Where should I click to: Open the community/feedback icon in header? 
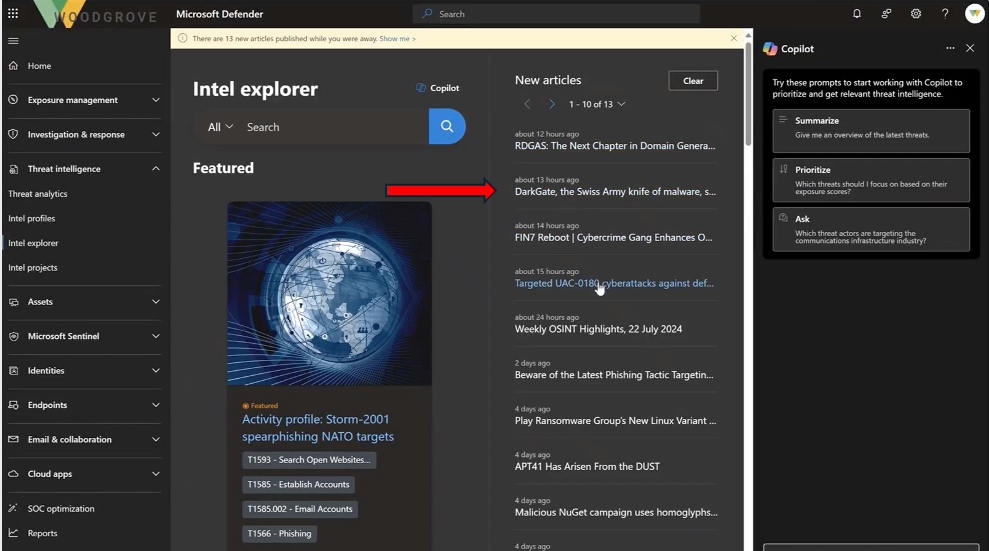point(886,13)
